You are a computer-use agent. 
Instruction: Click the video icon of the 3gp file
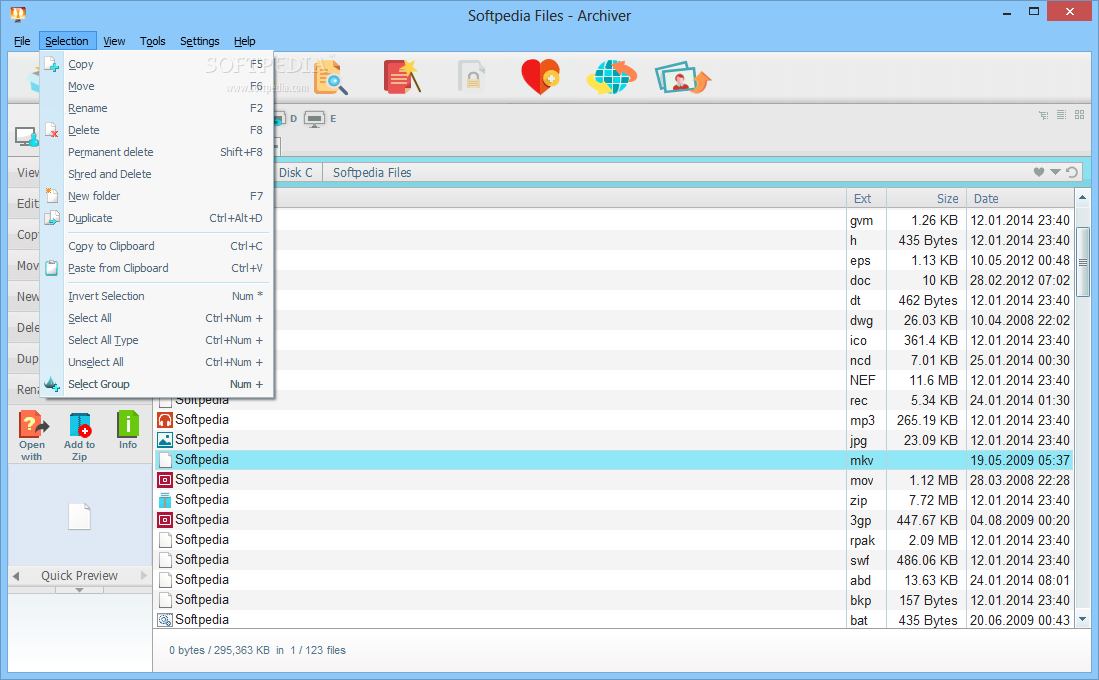(x=165, y=520)
